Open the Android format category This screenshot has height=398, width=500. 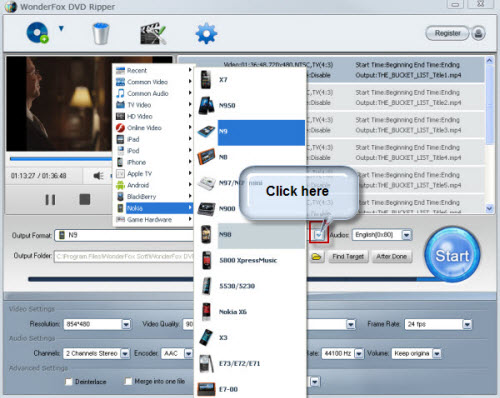[153, 185]
